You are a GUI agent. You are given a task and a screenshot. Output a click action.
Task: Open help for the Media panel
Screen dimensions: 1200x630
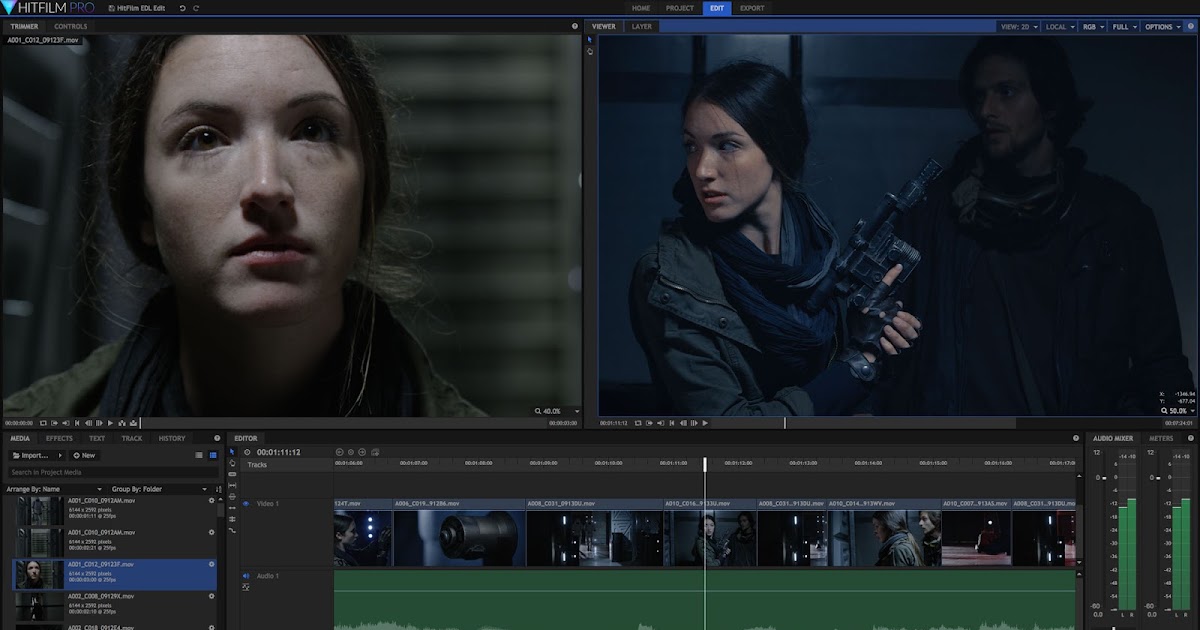tap(217, 438)
